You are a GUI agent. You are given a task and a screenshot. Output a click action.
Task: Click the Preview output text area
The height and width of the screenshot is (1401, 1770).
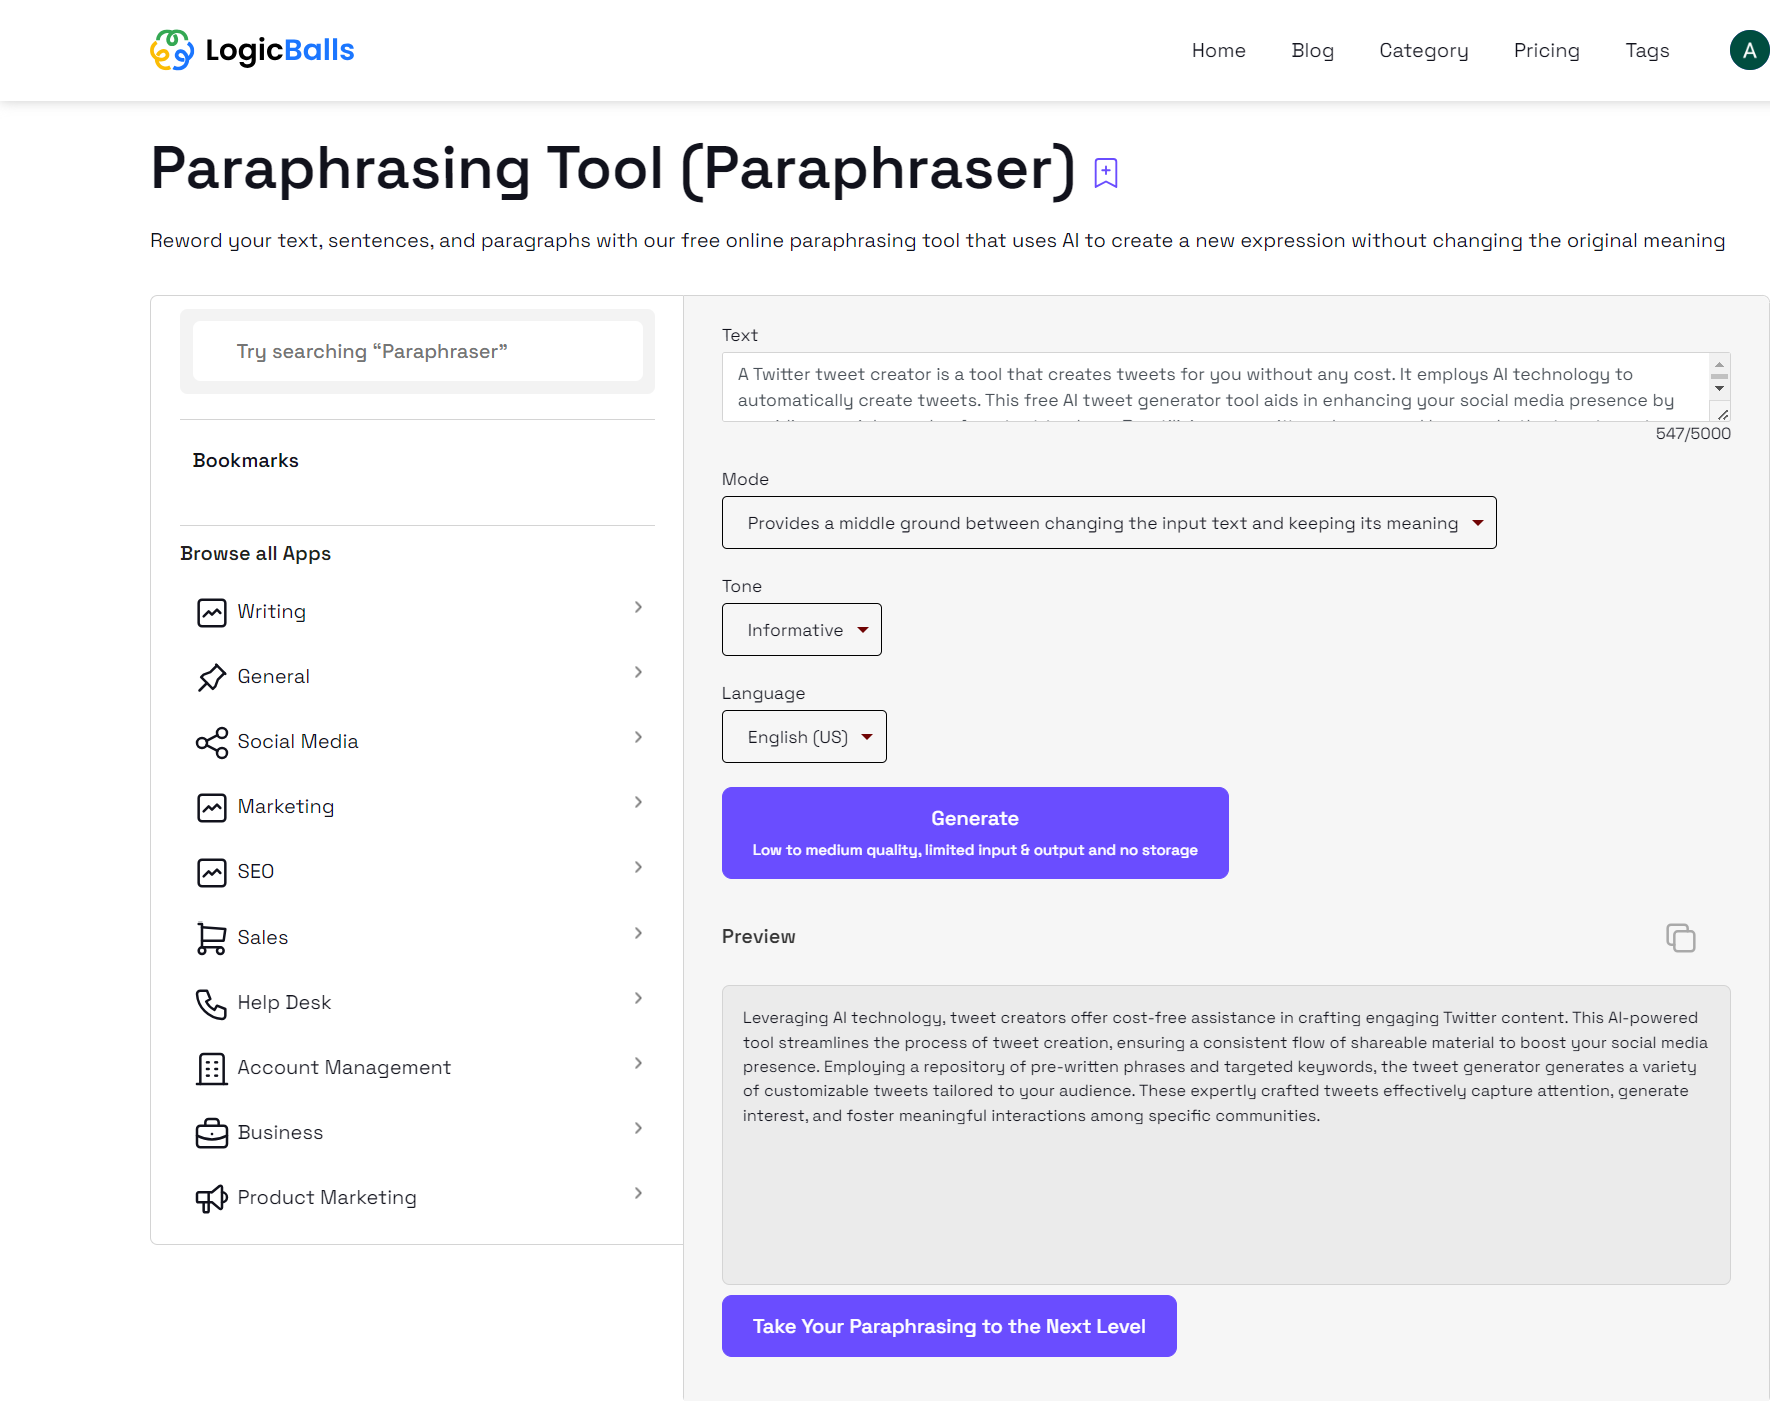click(x=1226, y=1135)
